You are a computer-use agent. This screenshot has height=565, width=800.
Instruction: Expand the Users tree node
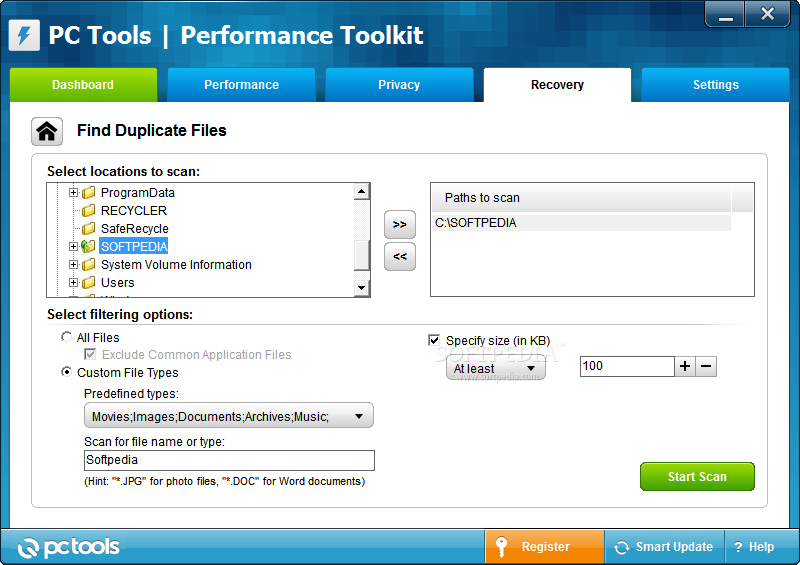pyautogui.click(x=73, y=282)
